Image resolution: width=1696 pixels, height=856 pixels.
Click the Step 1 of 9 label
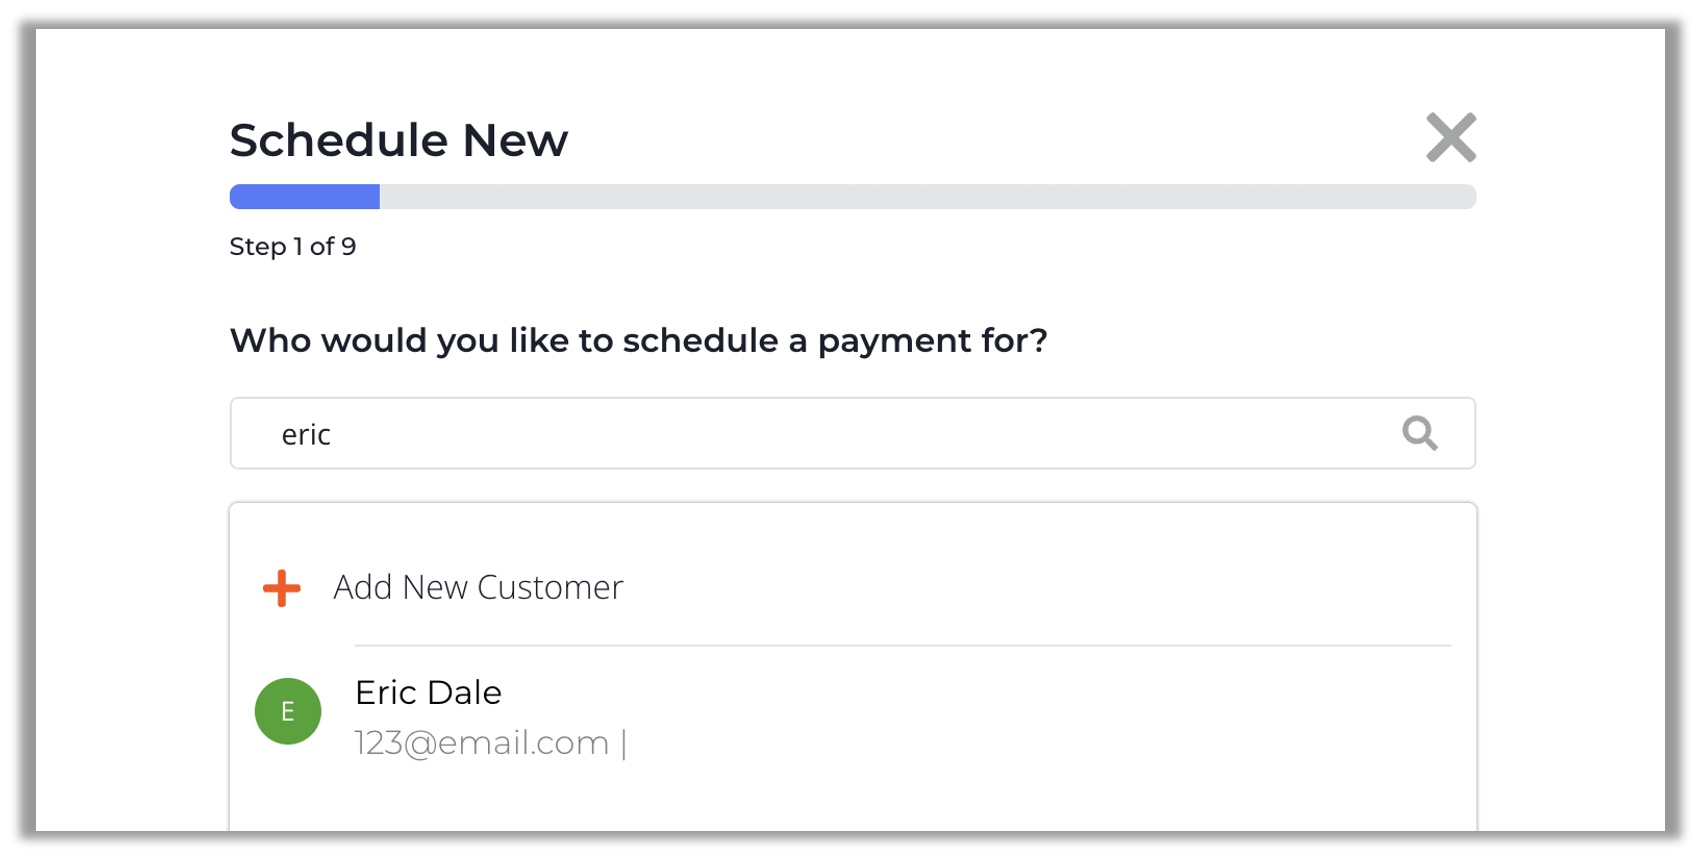point(293,247)
